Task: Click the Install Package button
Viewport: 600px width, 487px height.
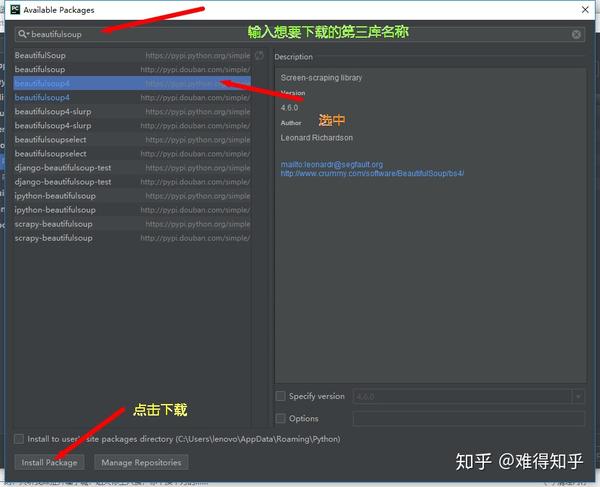Action: pos(49,462)
